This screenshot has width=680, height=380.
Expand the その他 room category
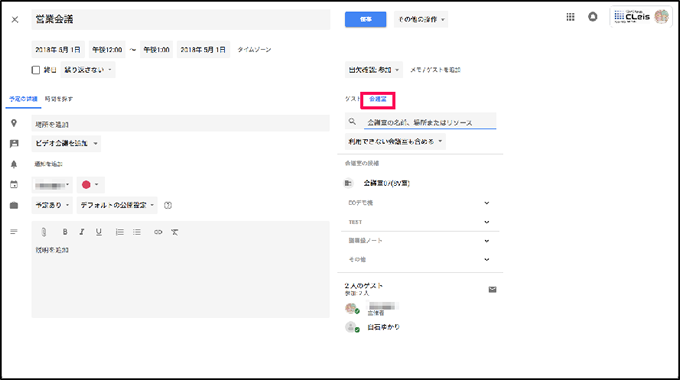click(419, 259)
